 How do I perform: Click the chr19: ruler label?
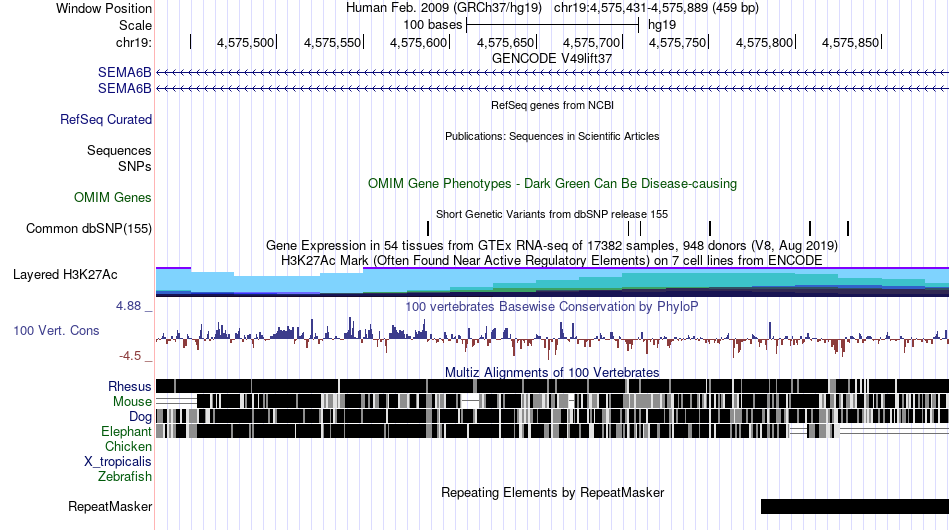134,42
